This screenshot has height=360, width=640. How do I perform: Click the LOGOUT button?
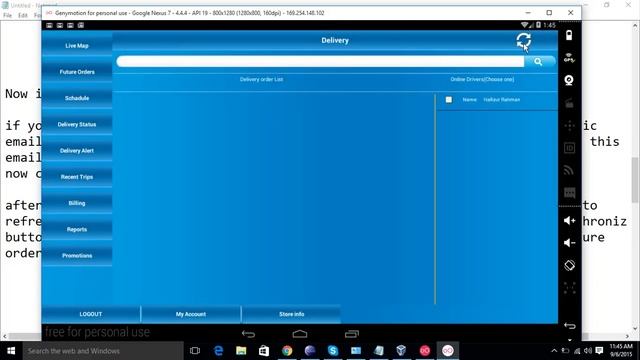(91, 314)
